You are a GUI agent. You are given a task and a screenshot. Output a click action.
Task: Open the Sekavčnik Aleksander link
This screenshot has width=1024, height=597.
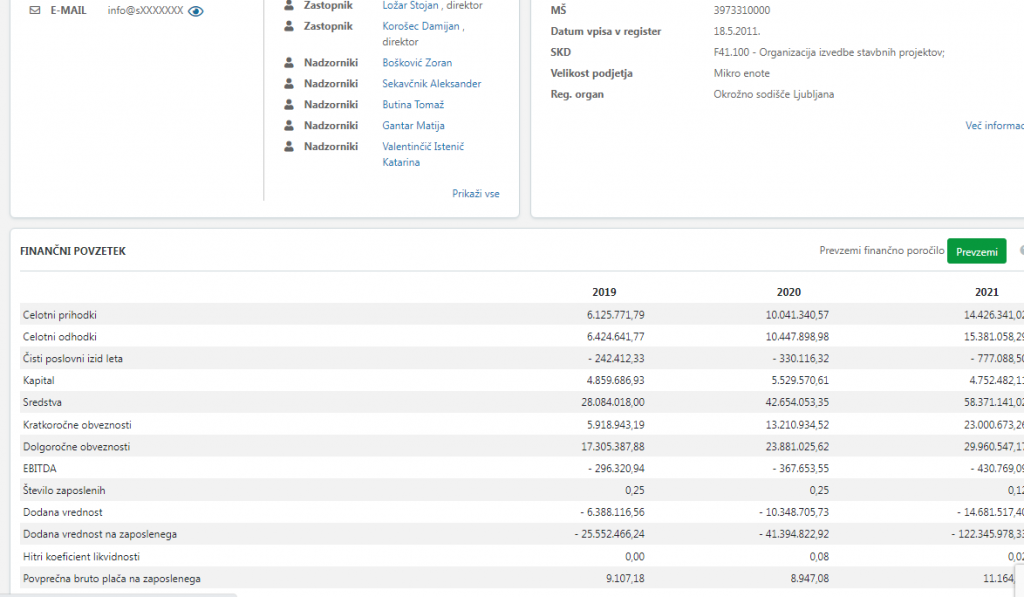pyautogui.click(x=431, y=84)
